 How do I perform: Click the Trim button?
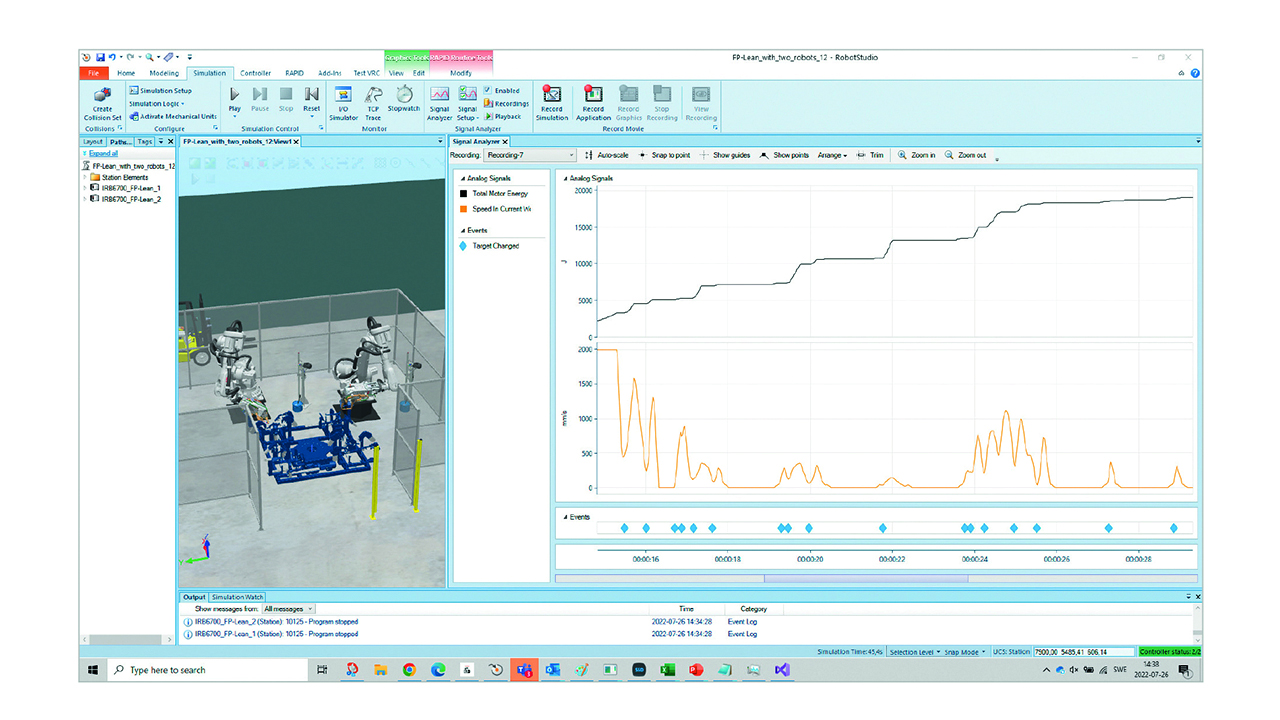(x=870, y=155)
